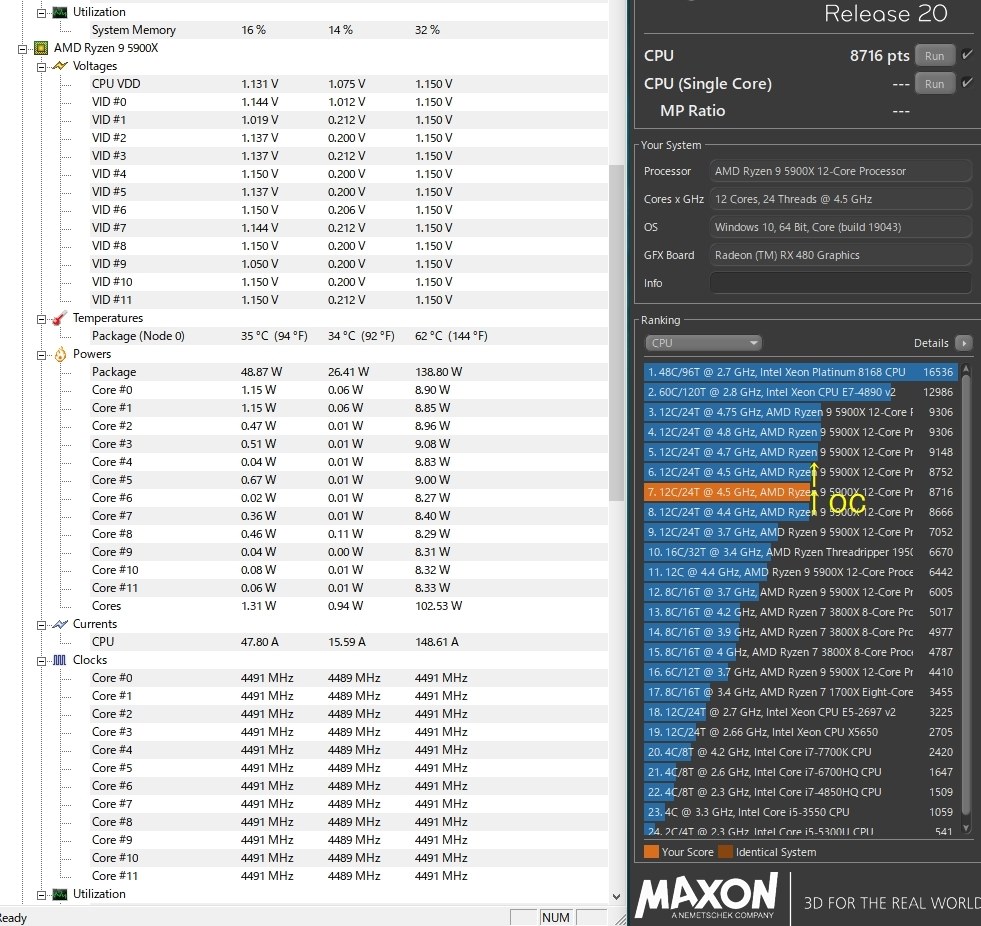Click the 62 °C max temperature value

[x=451, y=336]
